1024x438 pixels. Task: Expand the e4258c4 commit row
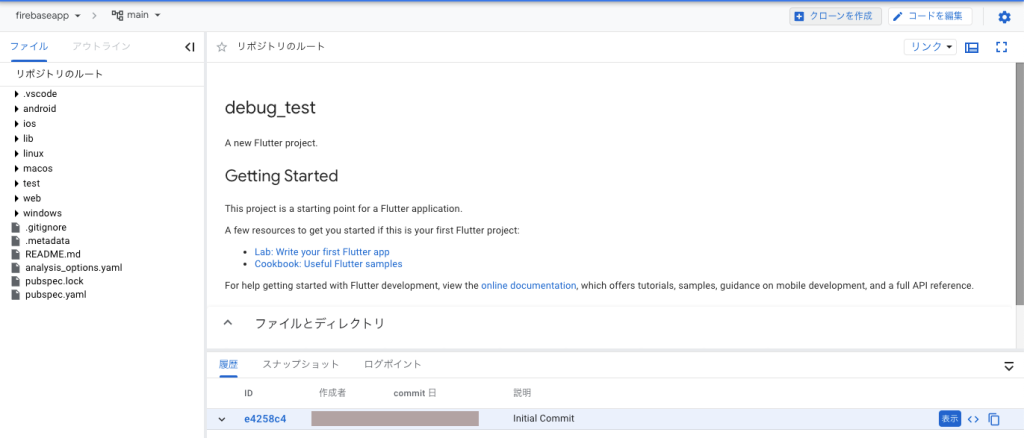point(222,419)
